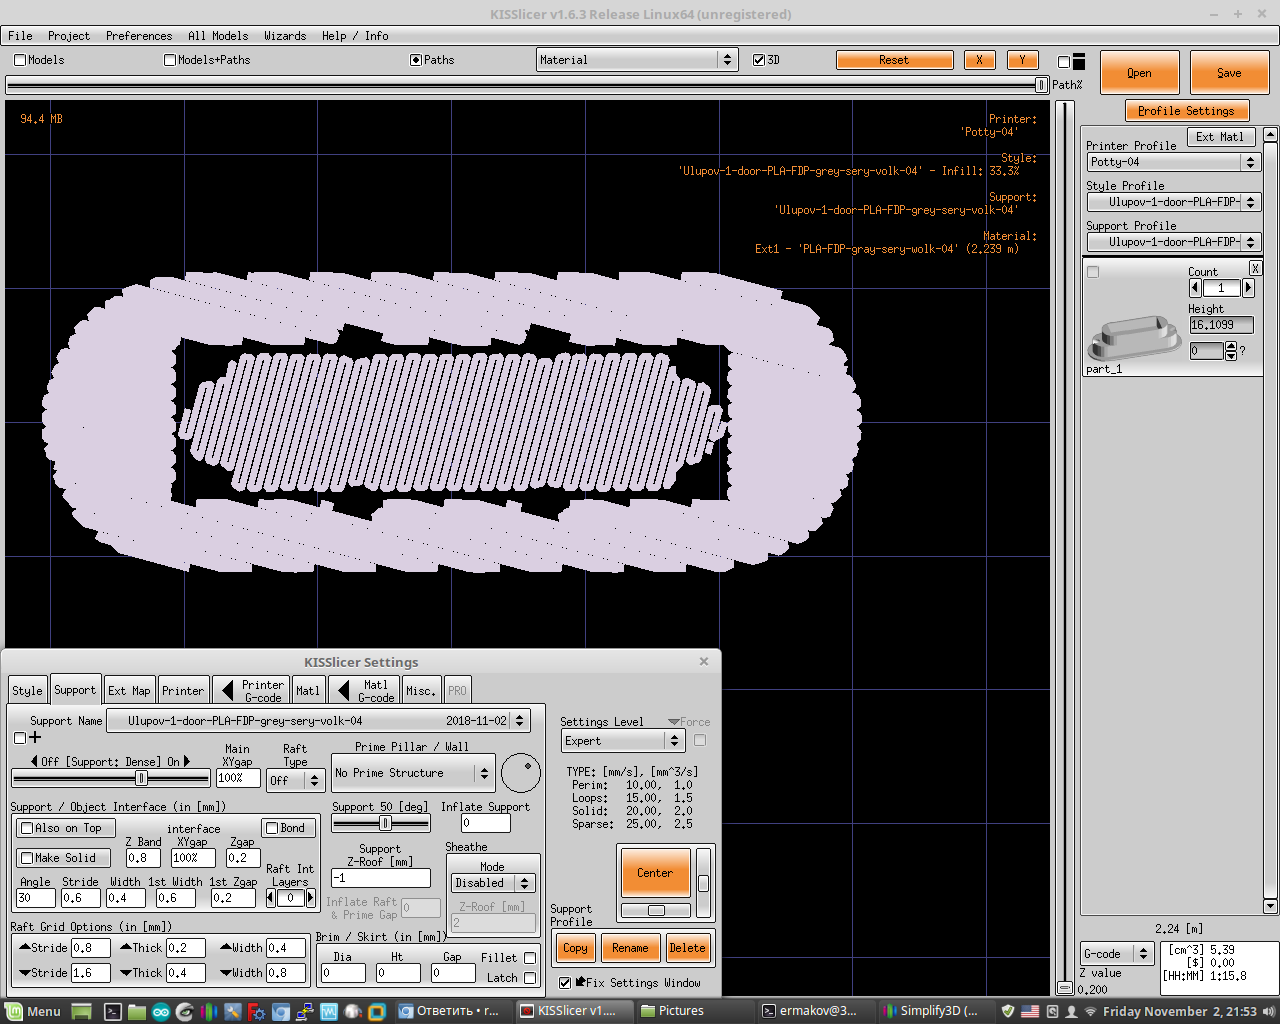Adjust the Support Dense slider
The height and width of the screenshot is (1024, 1280).
[x=141, y=778]
